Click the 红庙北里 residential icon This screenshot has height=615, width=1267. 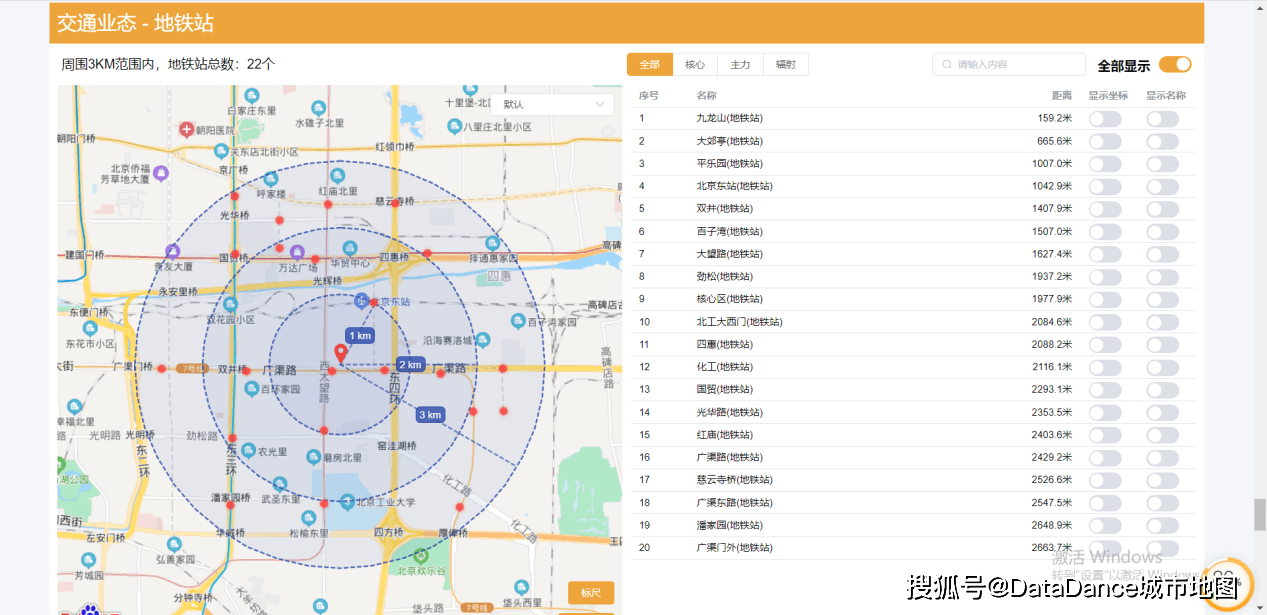coord(336,175)
